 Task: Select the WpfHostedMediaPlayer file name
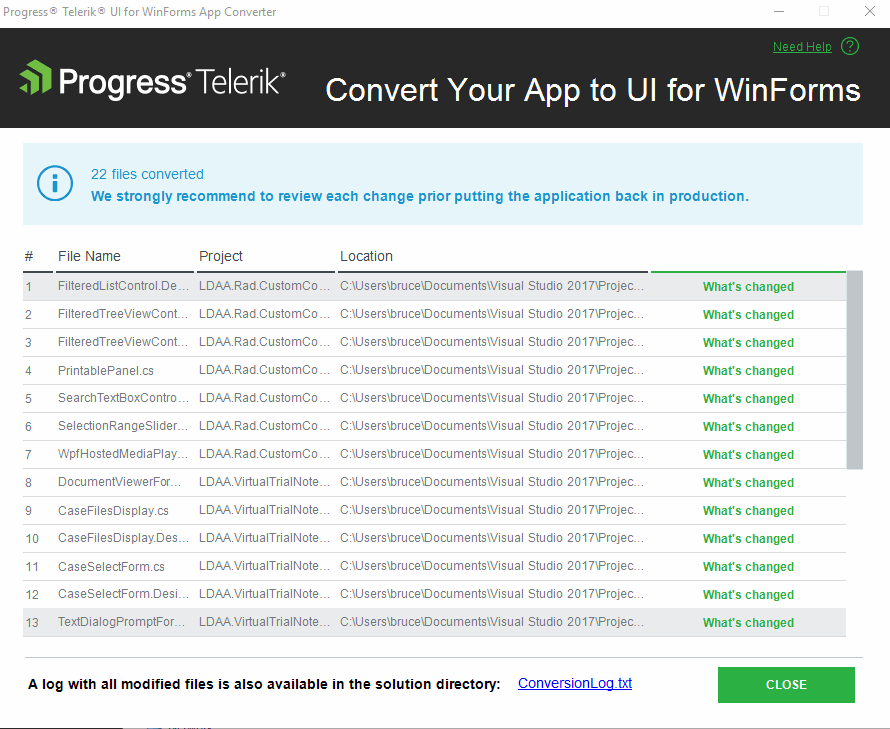pos(123,455)
